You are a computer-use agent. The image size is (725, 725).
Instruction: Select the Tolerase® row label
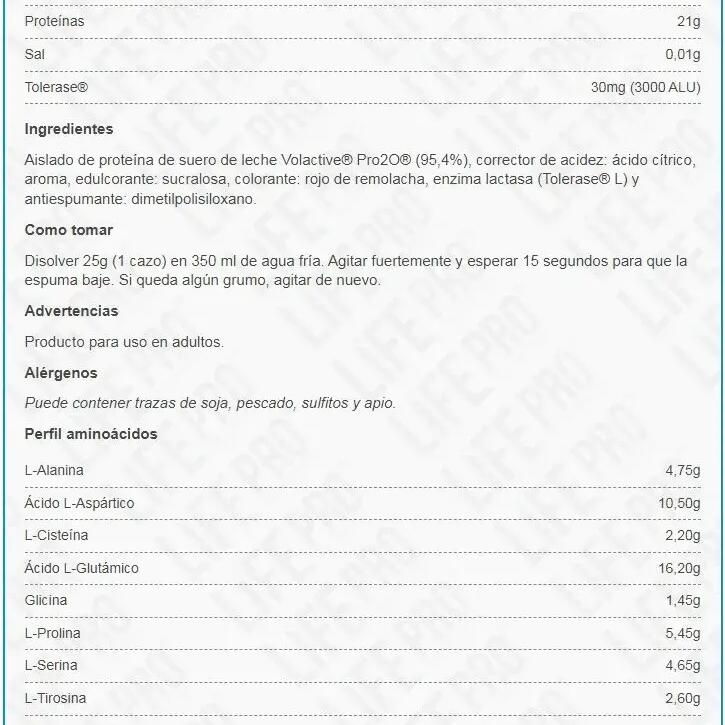click(x=56, y=87)
